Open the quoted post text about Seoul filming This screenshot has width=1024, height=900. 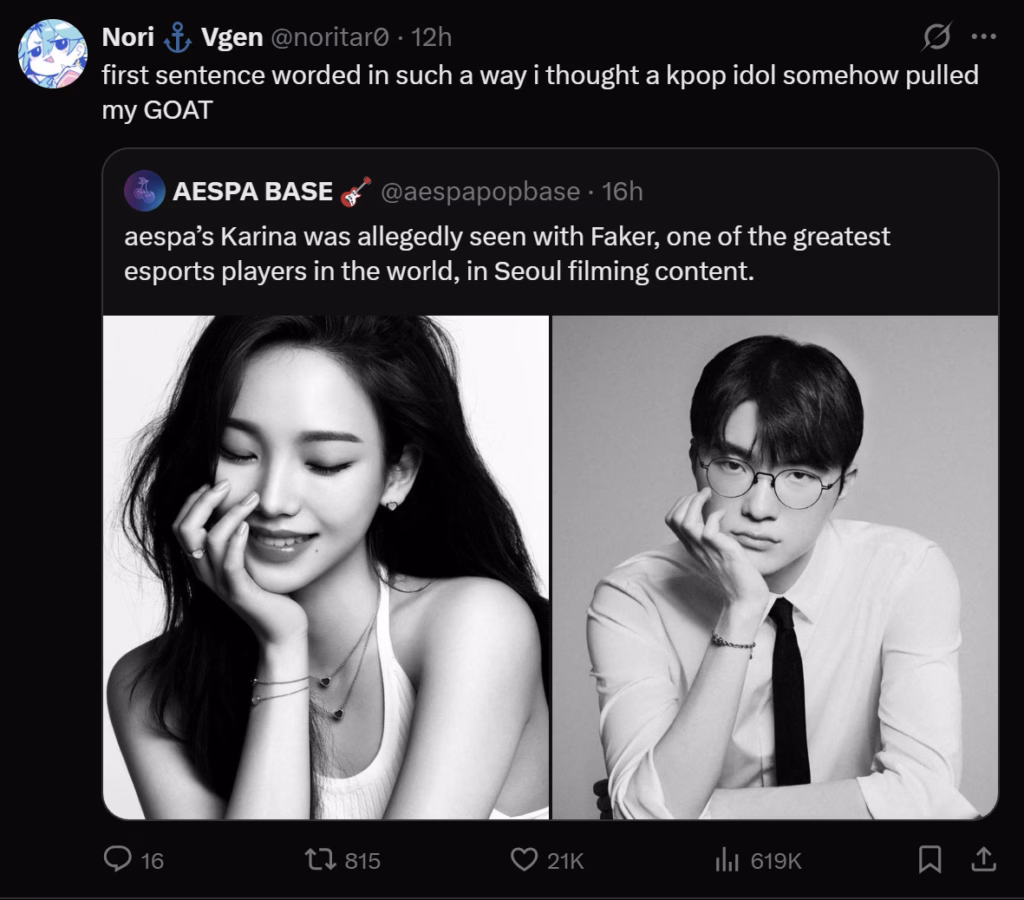[507, 254]
